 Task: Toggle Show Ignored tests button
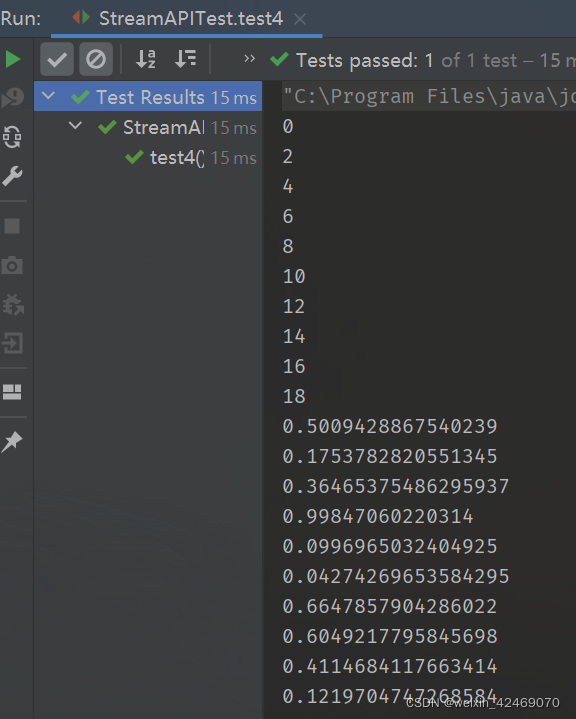point(96,59)
